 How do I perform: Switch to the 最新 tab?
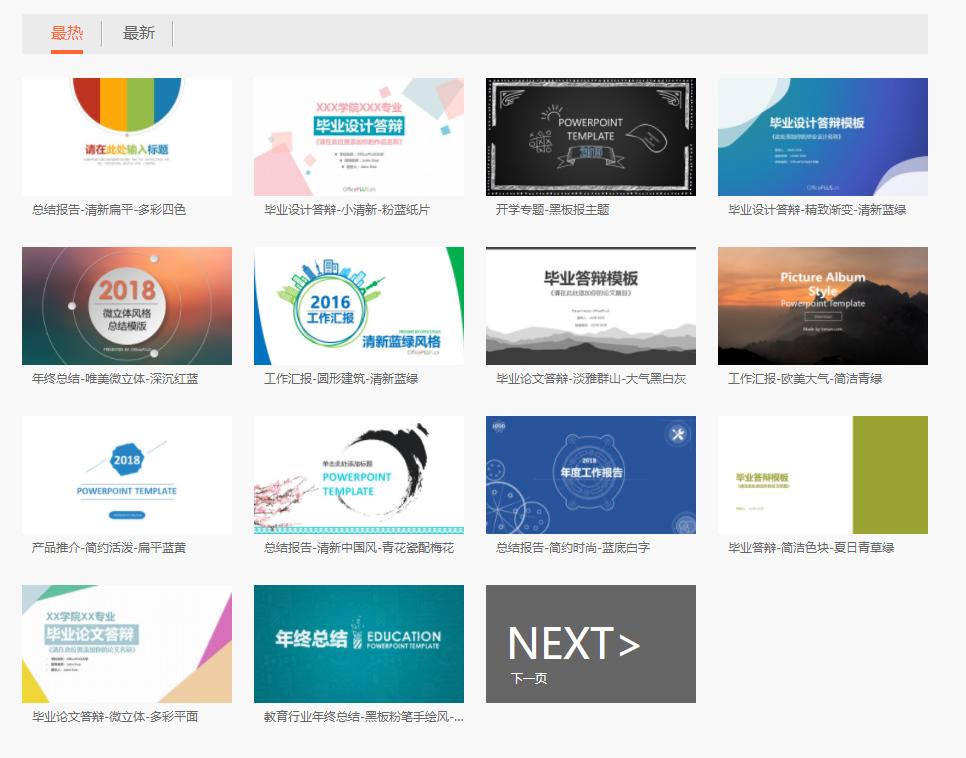(x=139, y=33)
